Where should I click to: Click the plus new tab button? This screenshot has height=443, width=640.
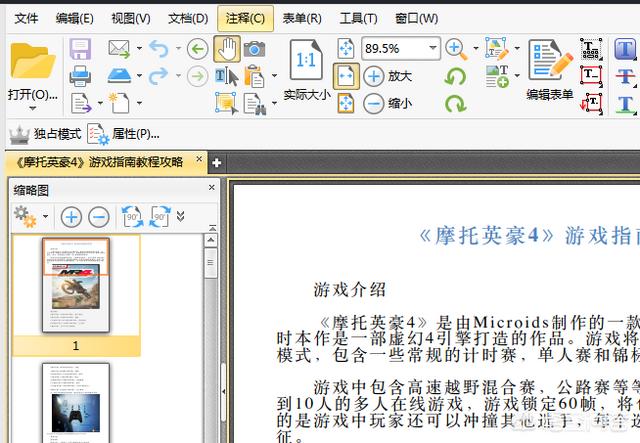(217, 163)
